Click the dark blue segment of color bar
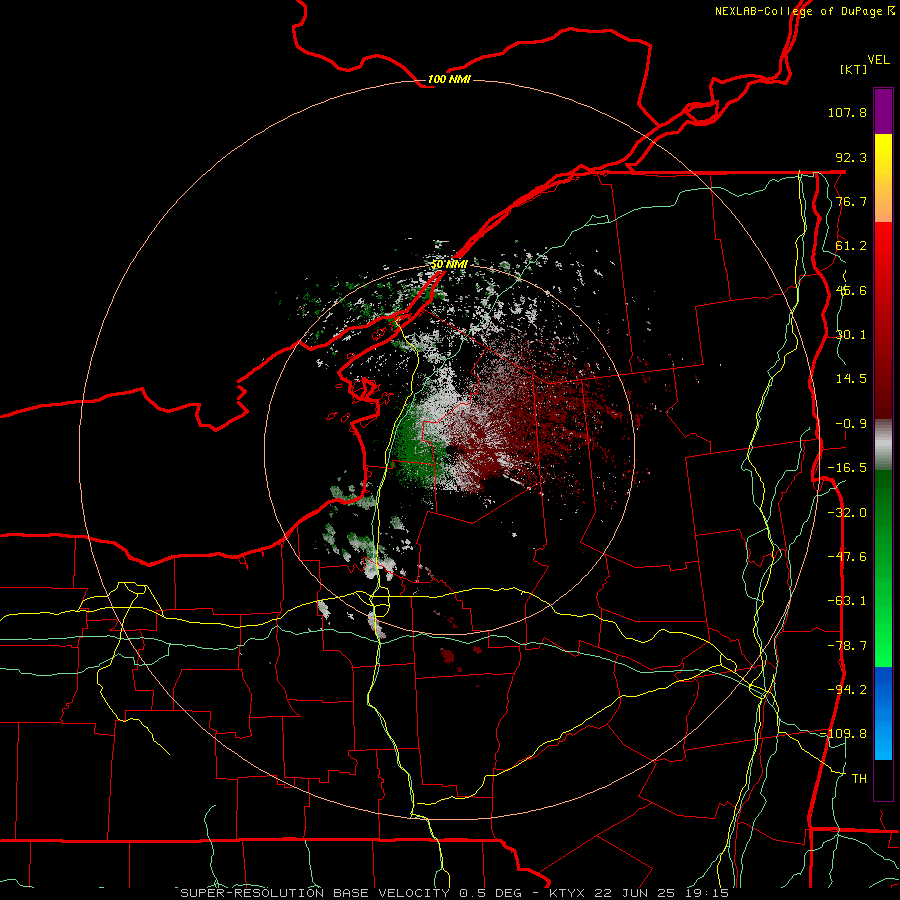Viewport: 900px width, 900px height. [x=883, y=689]
